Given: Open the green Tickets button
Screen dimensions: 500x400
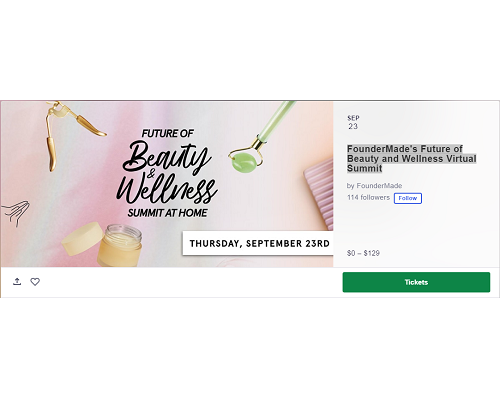Looking at the screenshot, I should coord(416,282).
